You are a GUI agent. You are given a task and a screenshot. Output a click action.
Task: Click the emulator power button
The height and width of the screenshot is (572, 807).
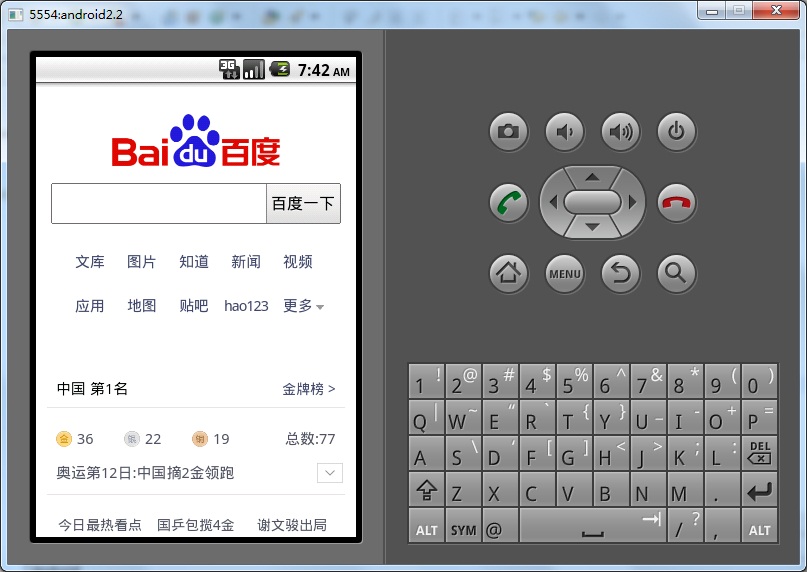677,132
